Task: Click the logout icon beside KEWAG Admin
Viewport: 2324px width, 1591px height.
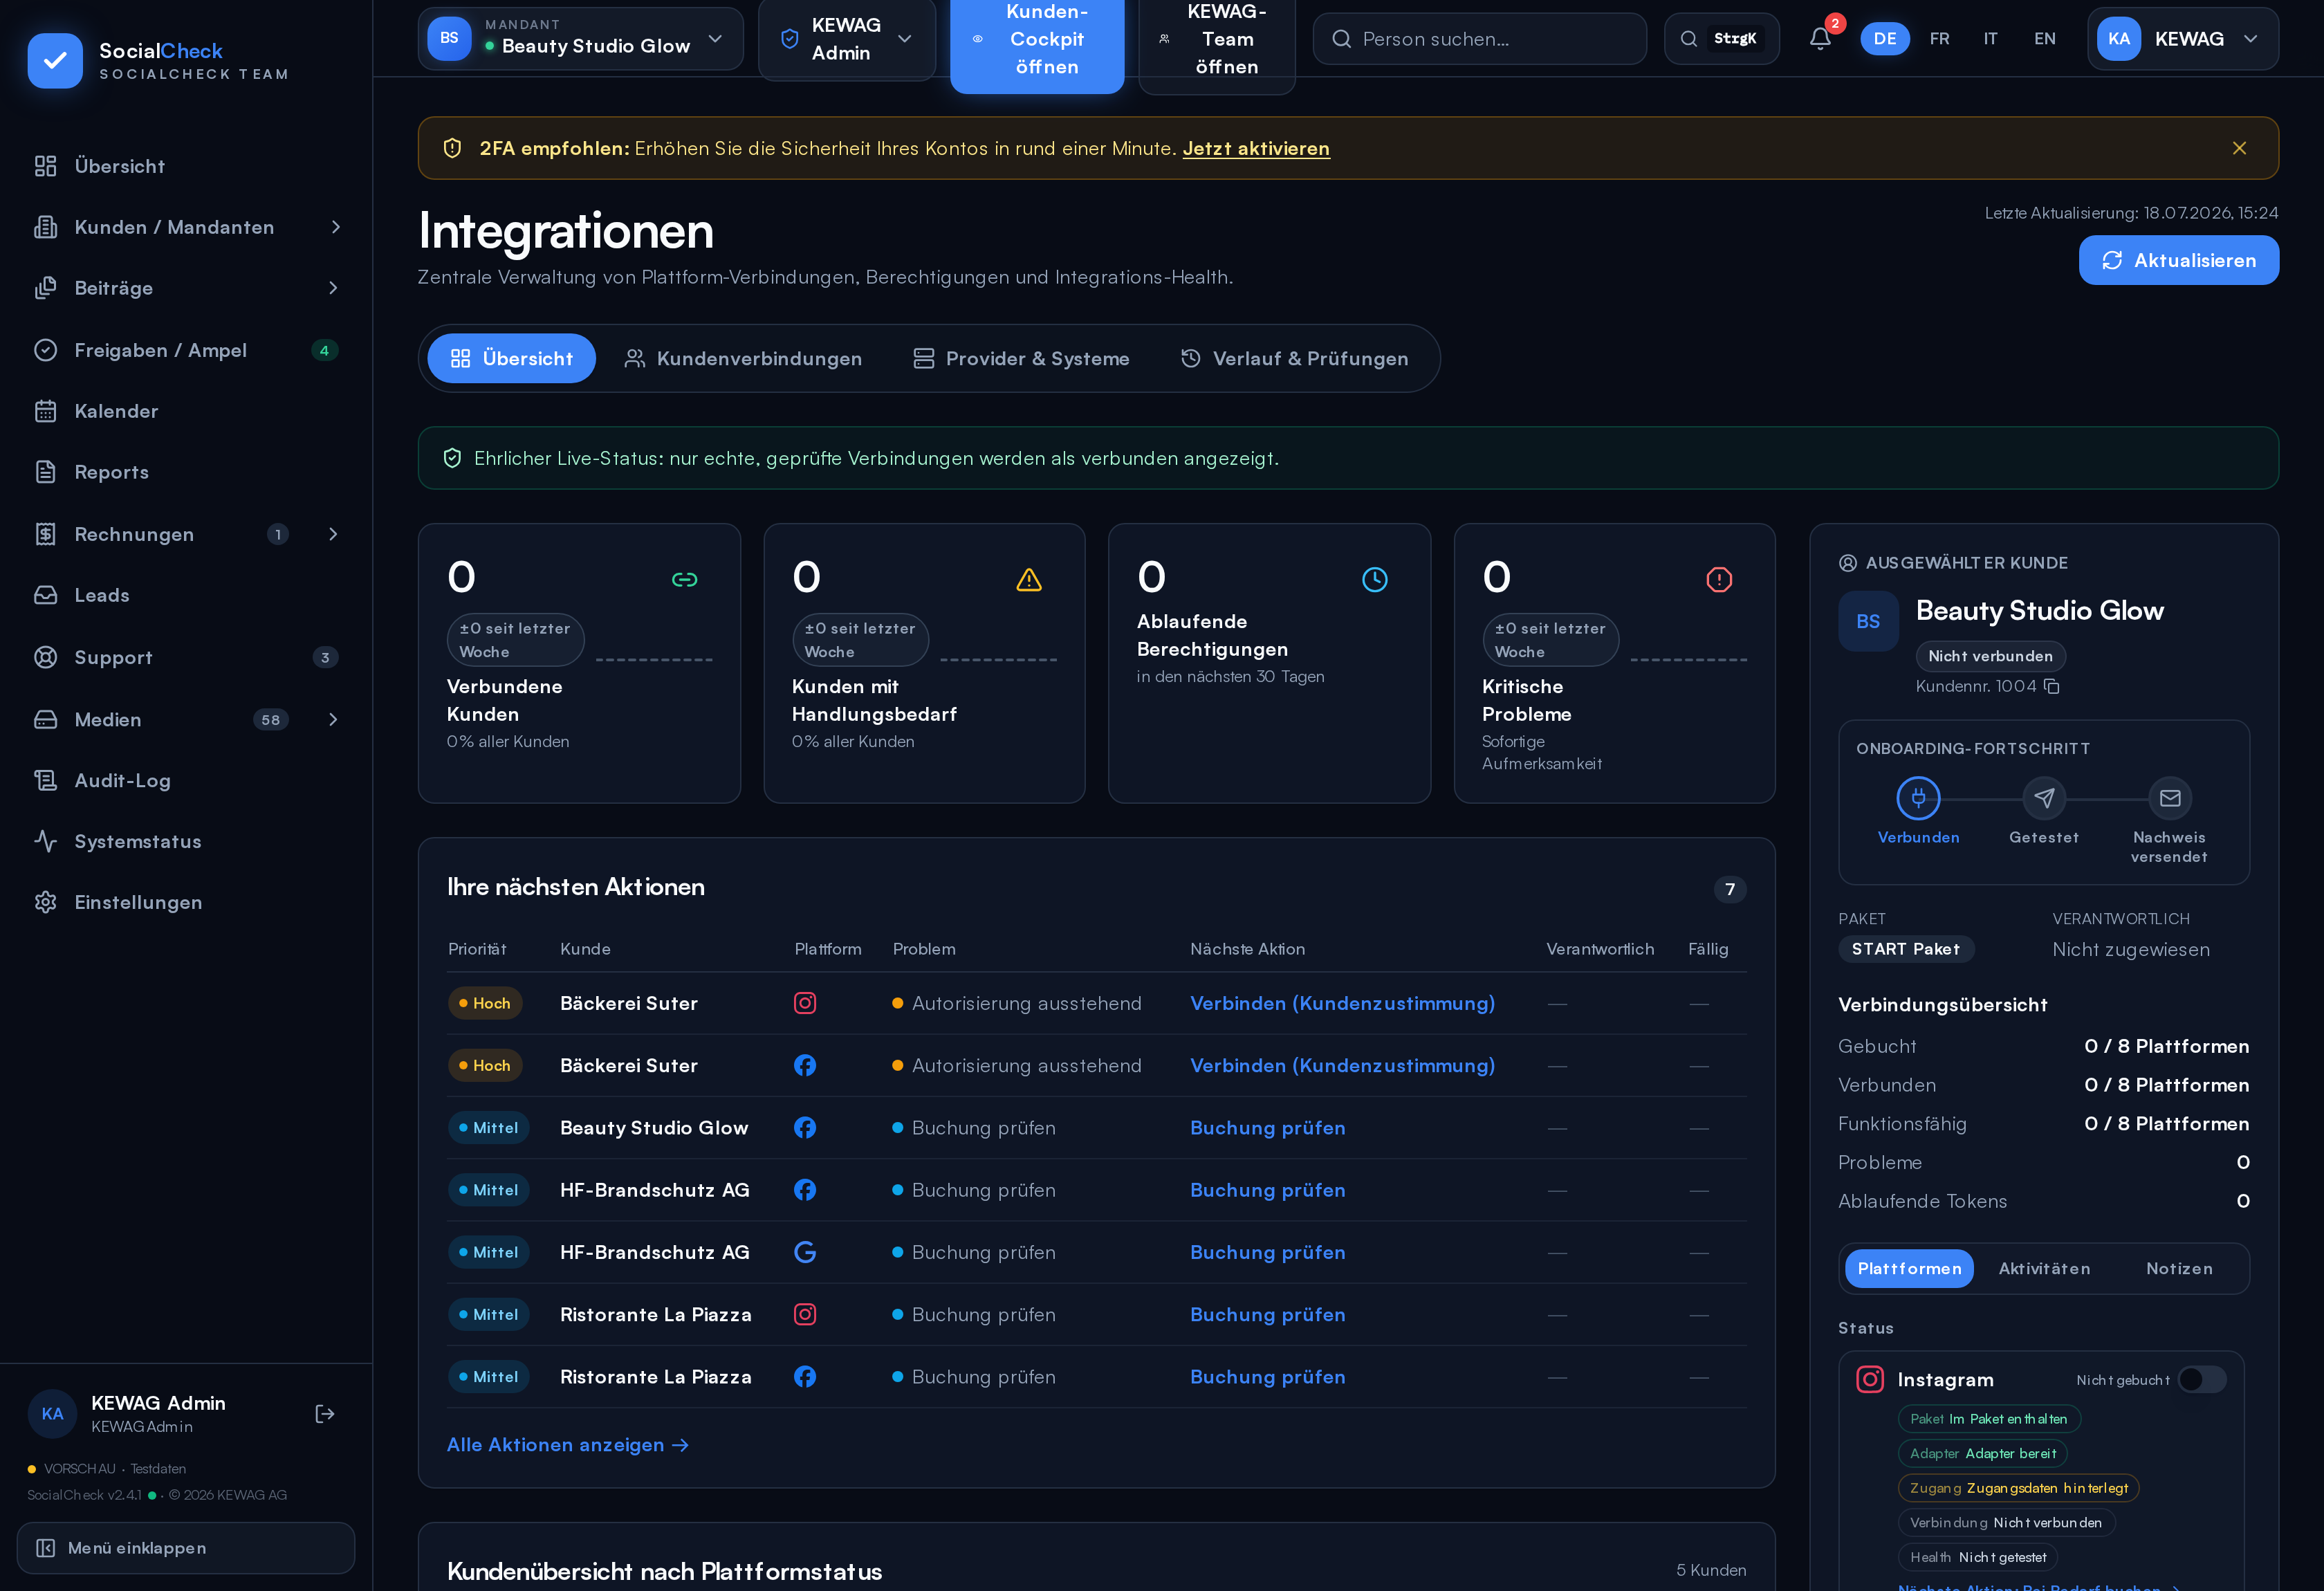Action: pos(325,1413)
